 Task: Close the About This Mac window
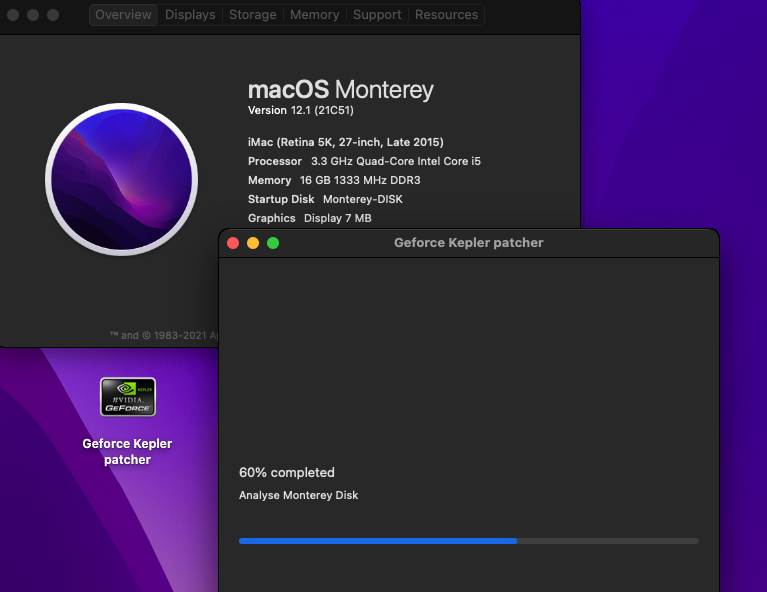click(13, 15)
